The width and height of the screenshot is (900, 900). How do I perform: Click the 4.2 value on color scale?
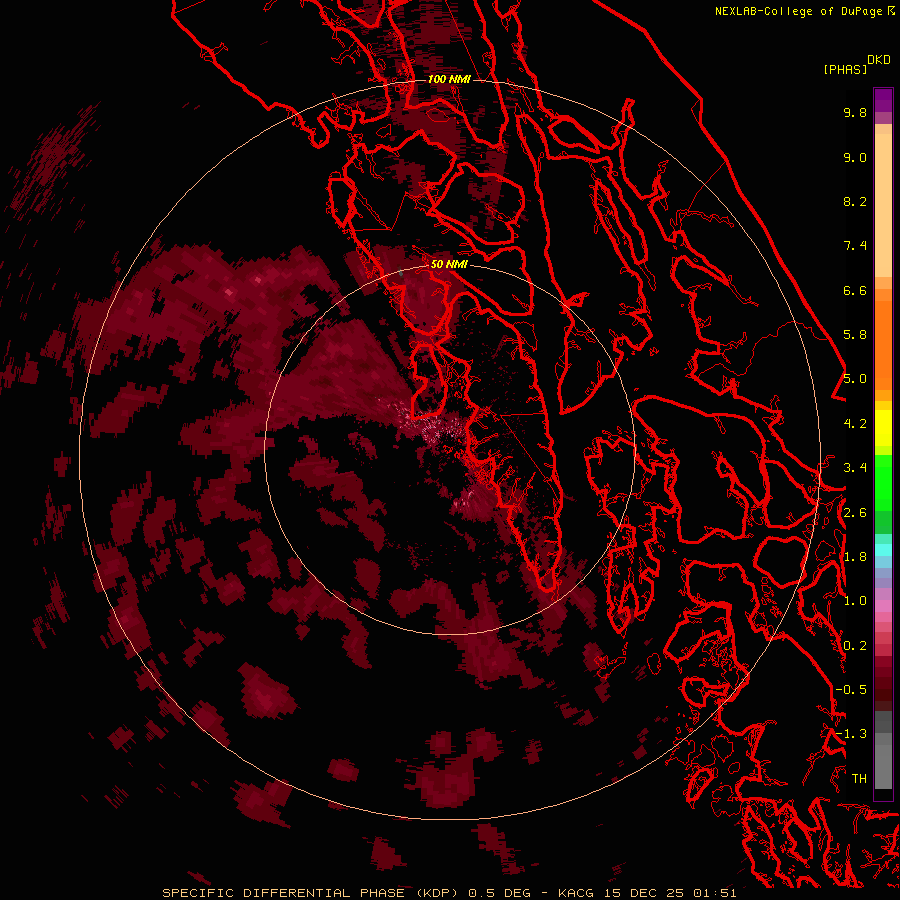[x=855, y=424]
